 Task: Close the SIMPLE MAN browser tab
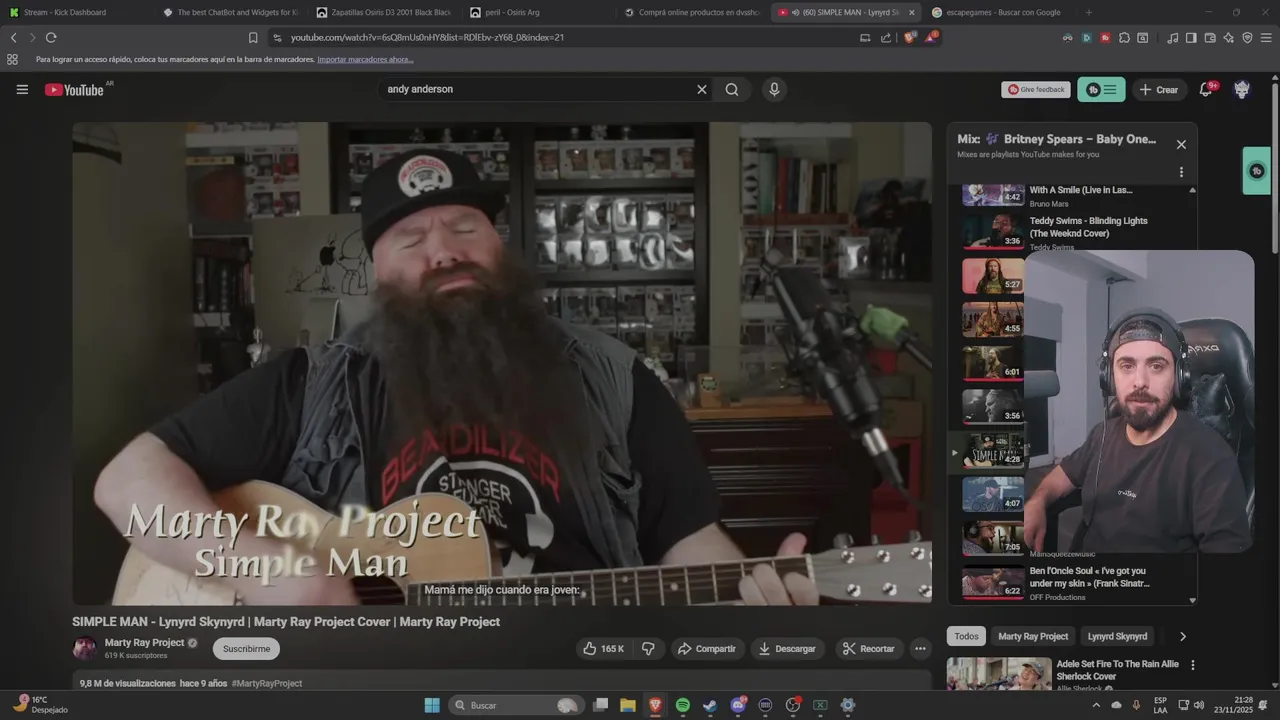point(911,12)
